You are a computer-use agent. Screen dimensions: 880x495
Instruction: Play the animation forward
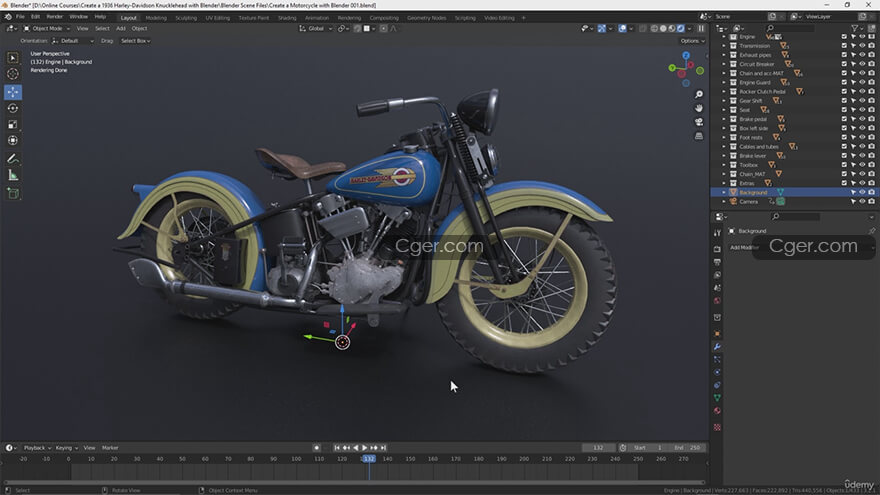[365, 448]
